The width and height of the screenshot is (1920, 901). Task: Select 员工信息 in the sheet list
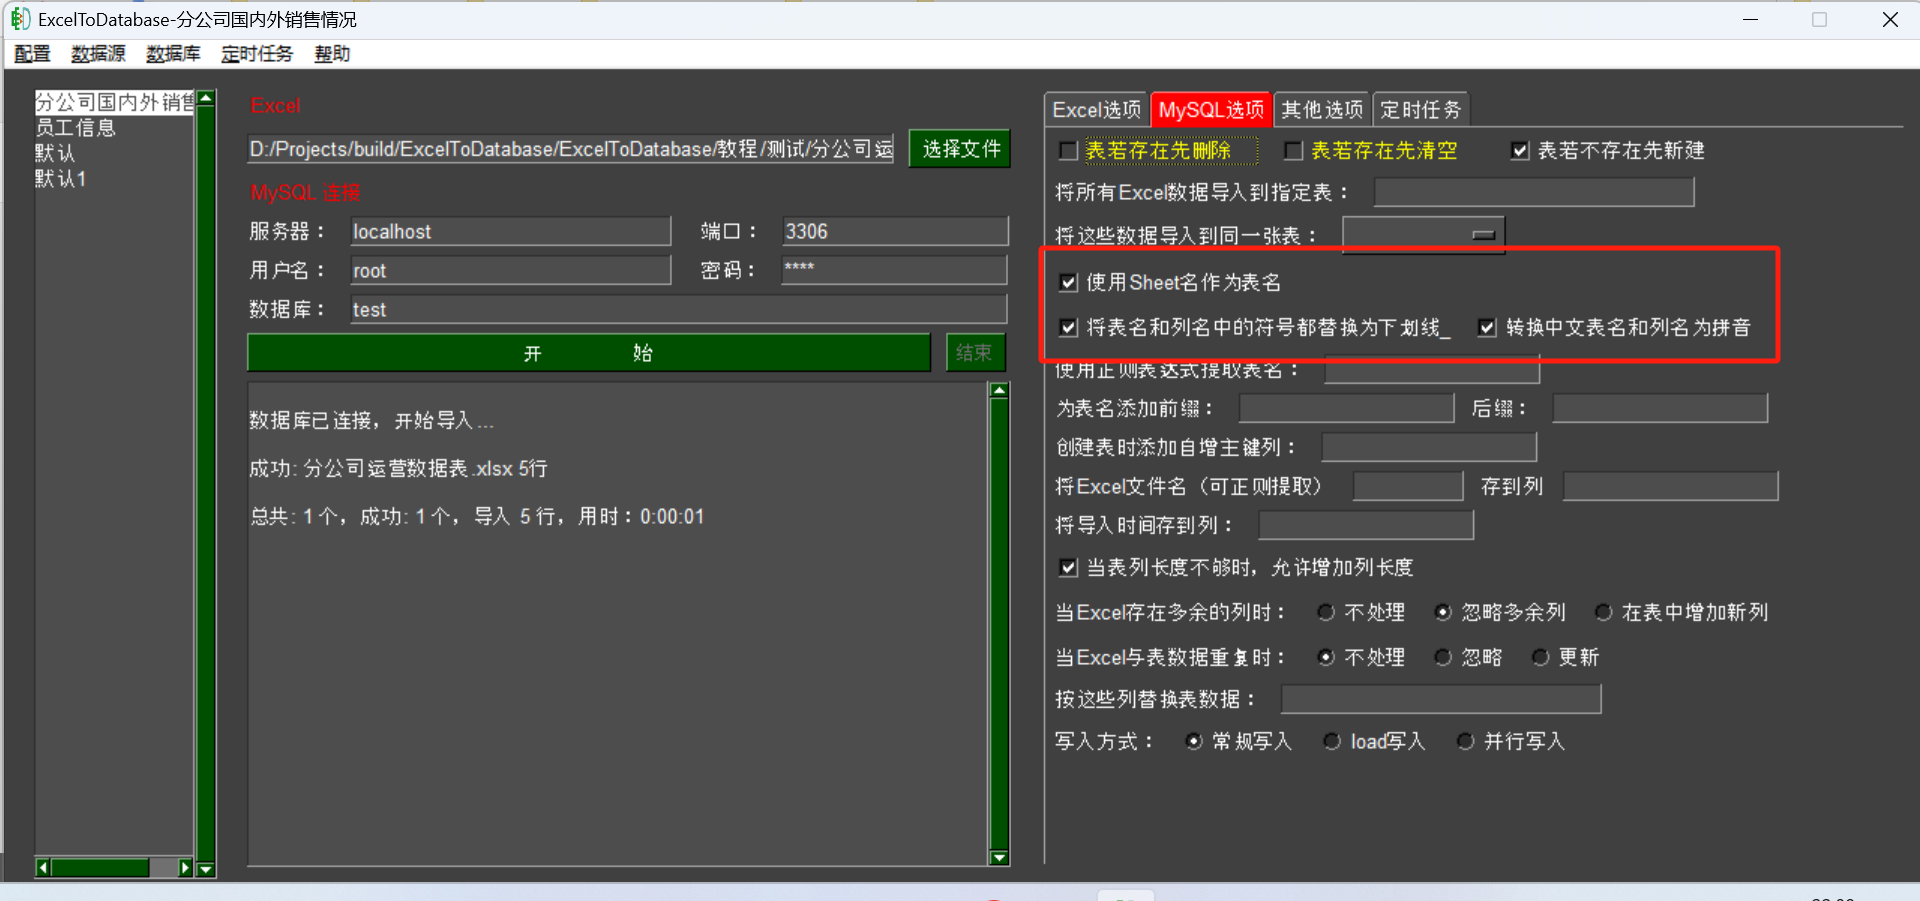tap(75, 127)
